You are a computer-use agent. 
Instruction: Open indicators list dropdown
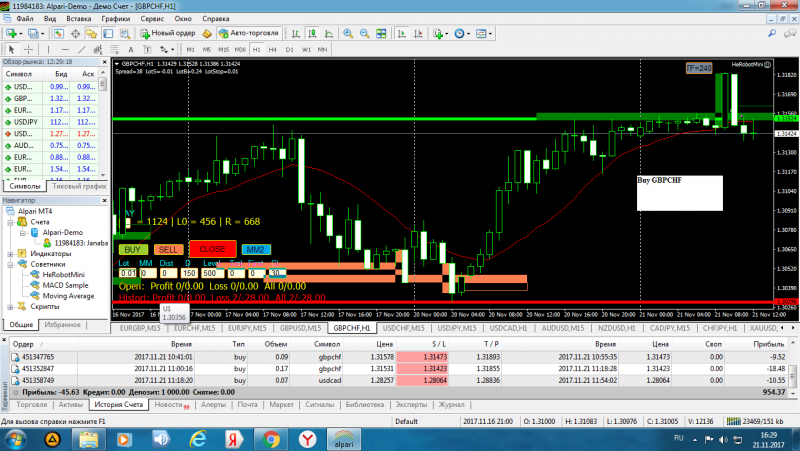point(440,34)
